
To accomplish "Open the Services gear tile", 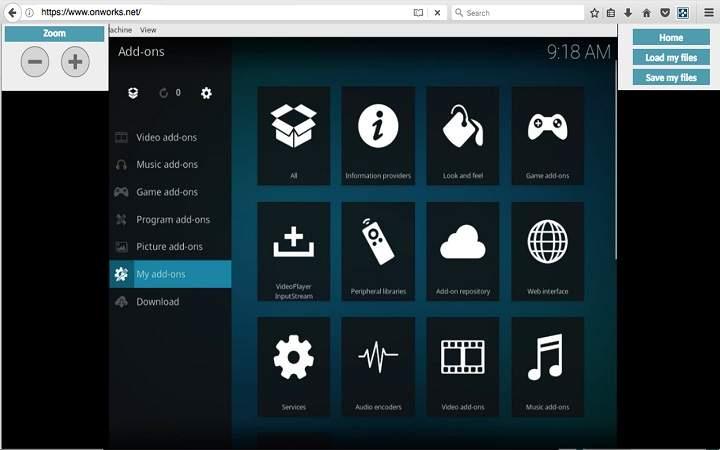I will click(x=294, y=366).
